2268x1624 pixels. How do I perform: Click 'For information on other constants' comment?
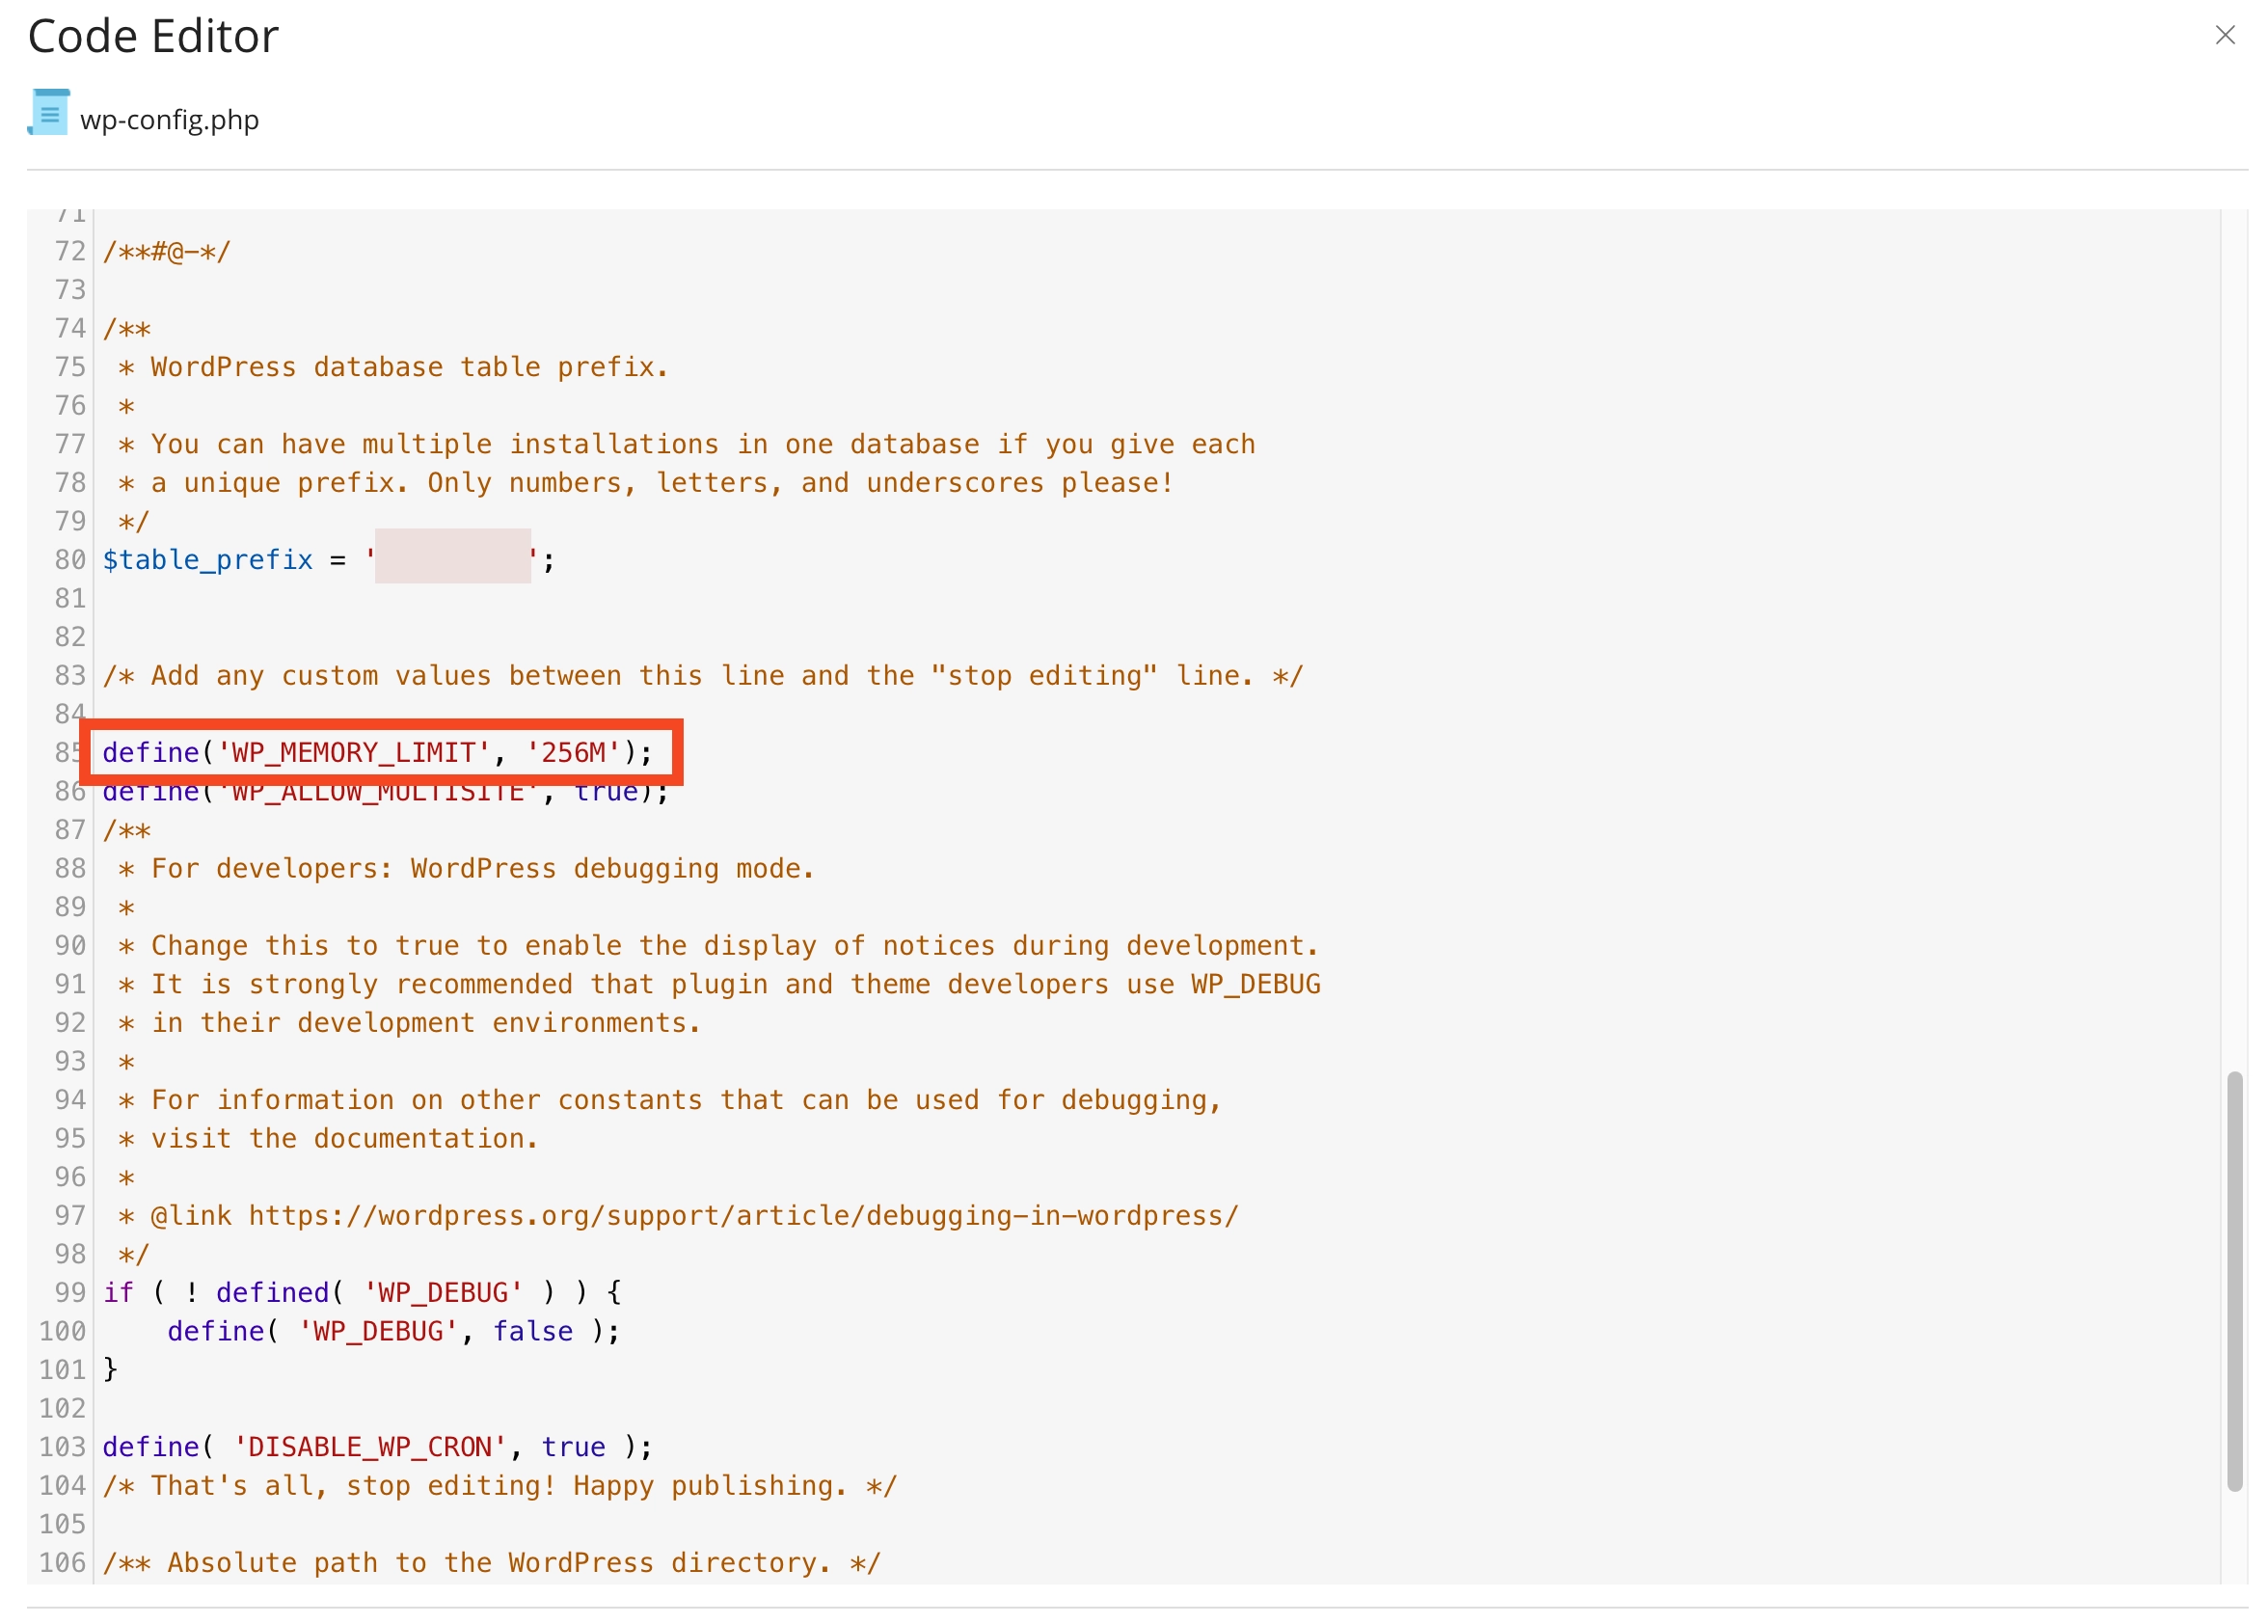[670, 1100]
